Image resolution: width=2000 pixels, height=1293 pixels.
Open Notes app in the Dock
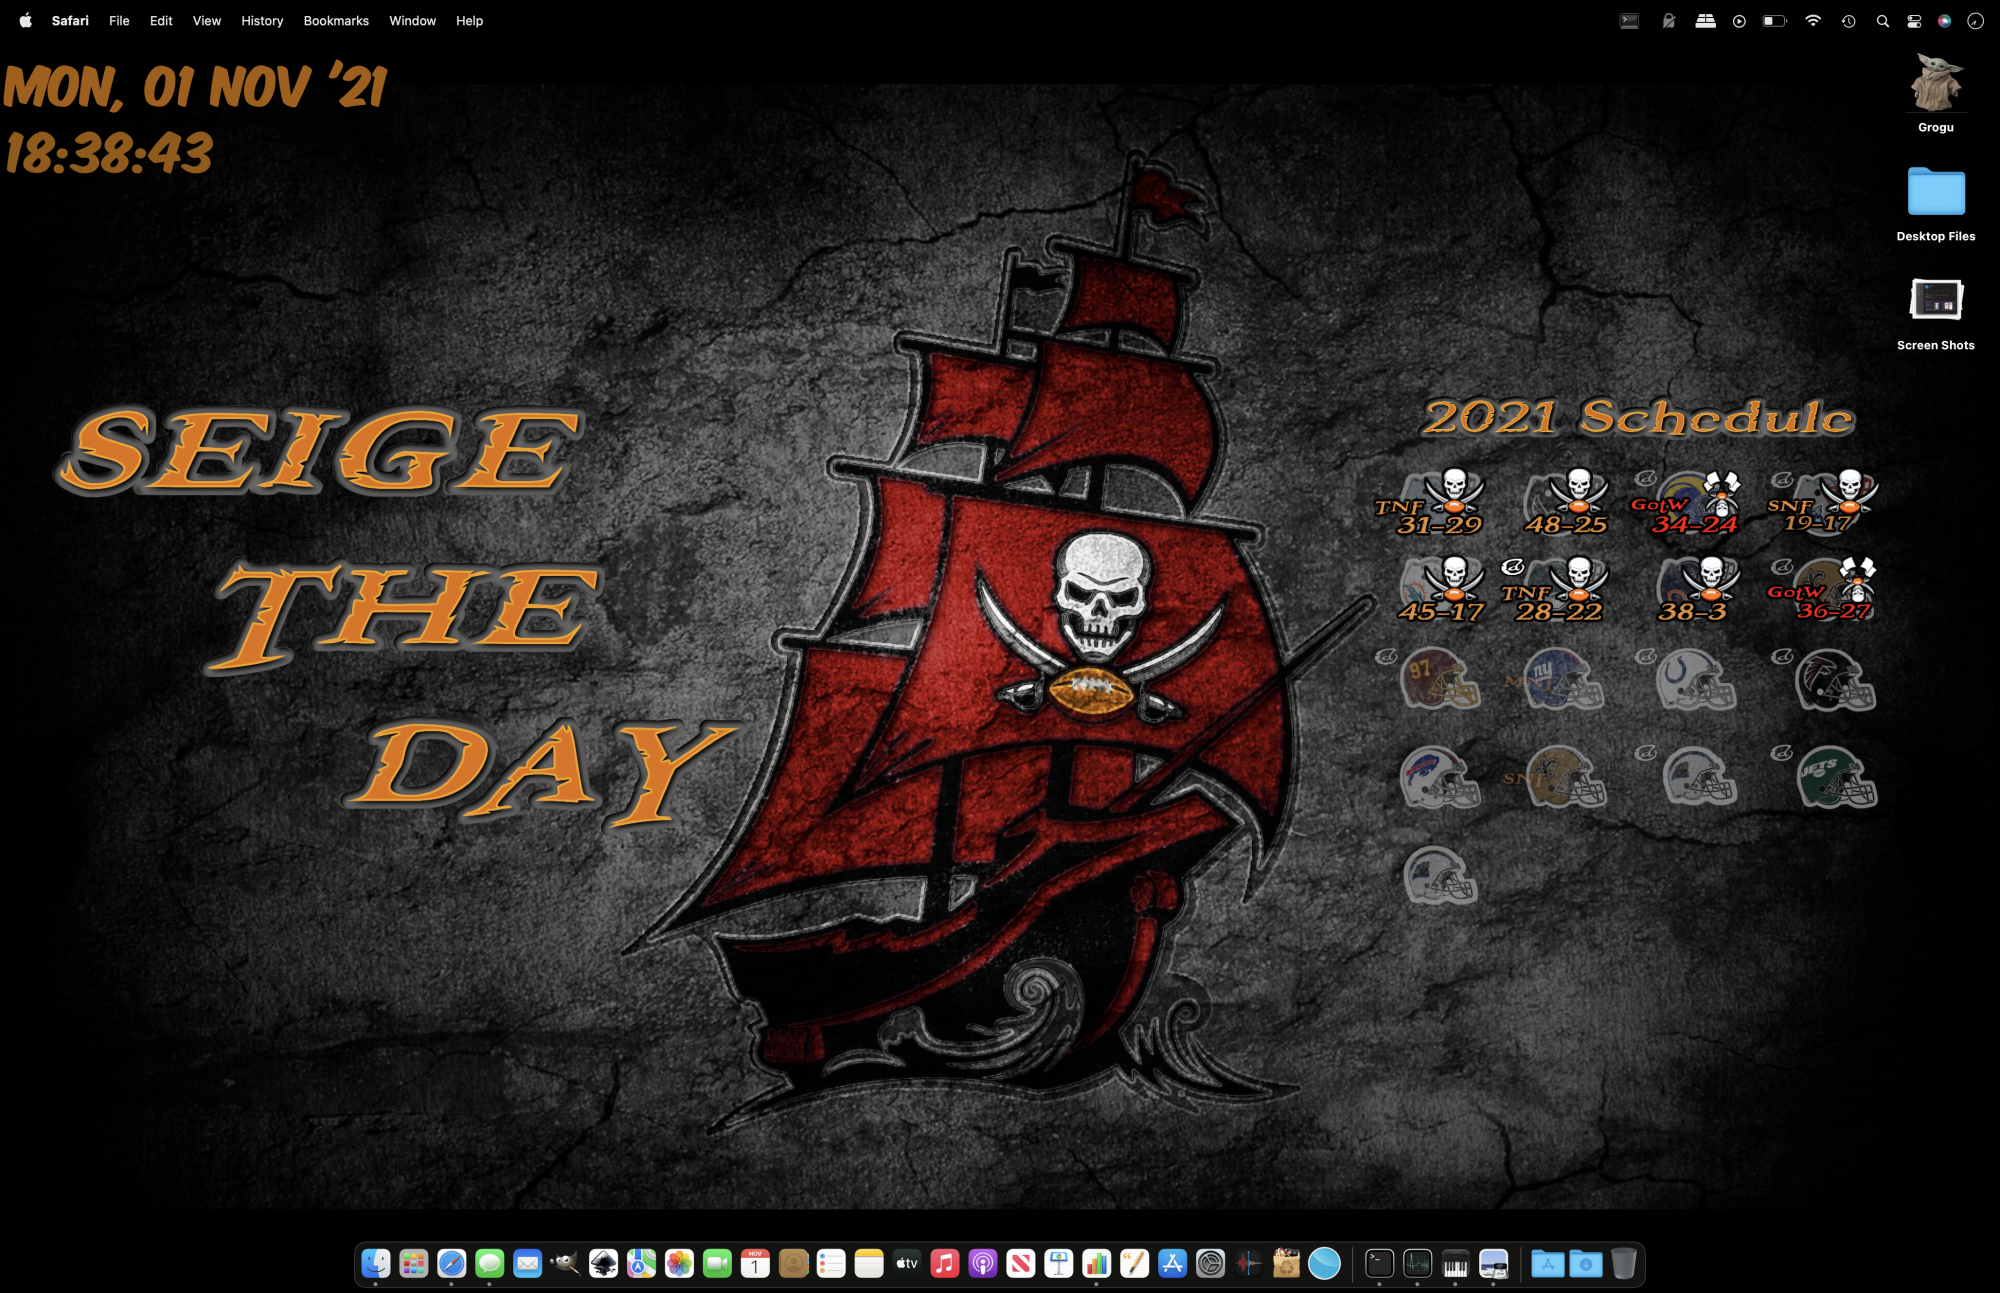click(x=870, y=1263)
